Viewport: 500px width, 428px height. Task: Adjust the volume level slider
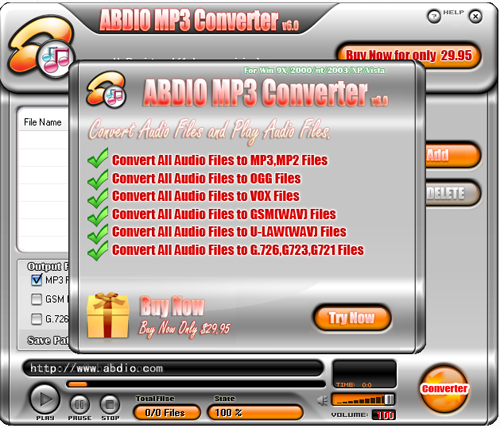point(363,399)
